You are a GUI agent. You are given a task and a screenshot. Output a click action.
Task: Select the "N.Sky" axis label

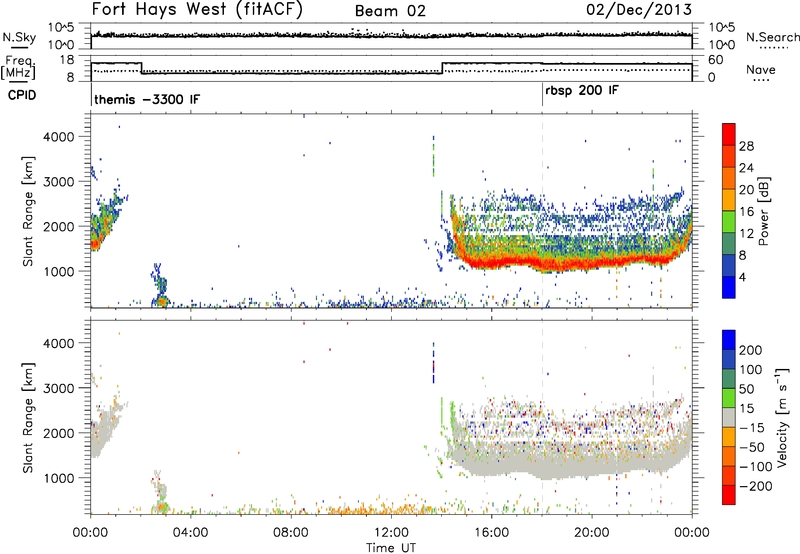click(19, 38)
